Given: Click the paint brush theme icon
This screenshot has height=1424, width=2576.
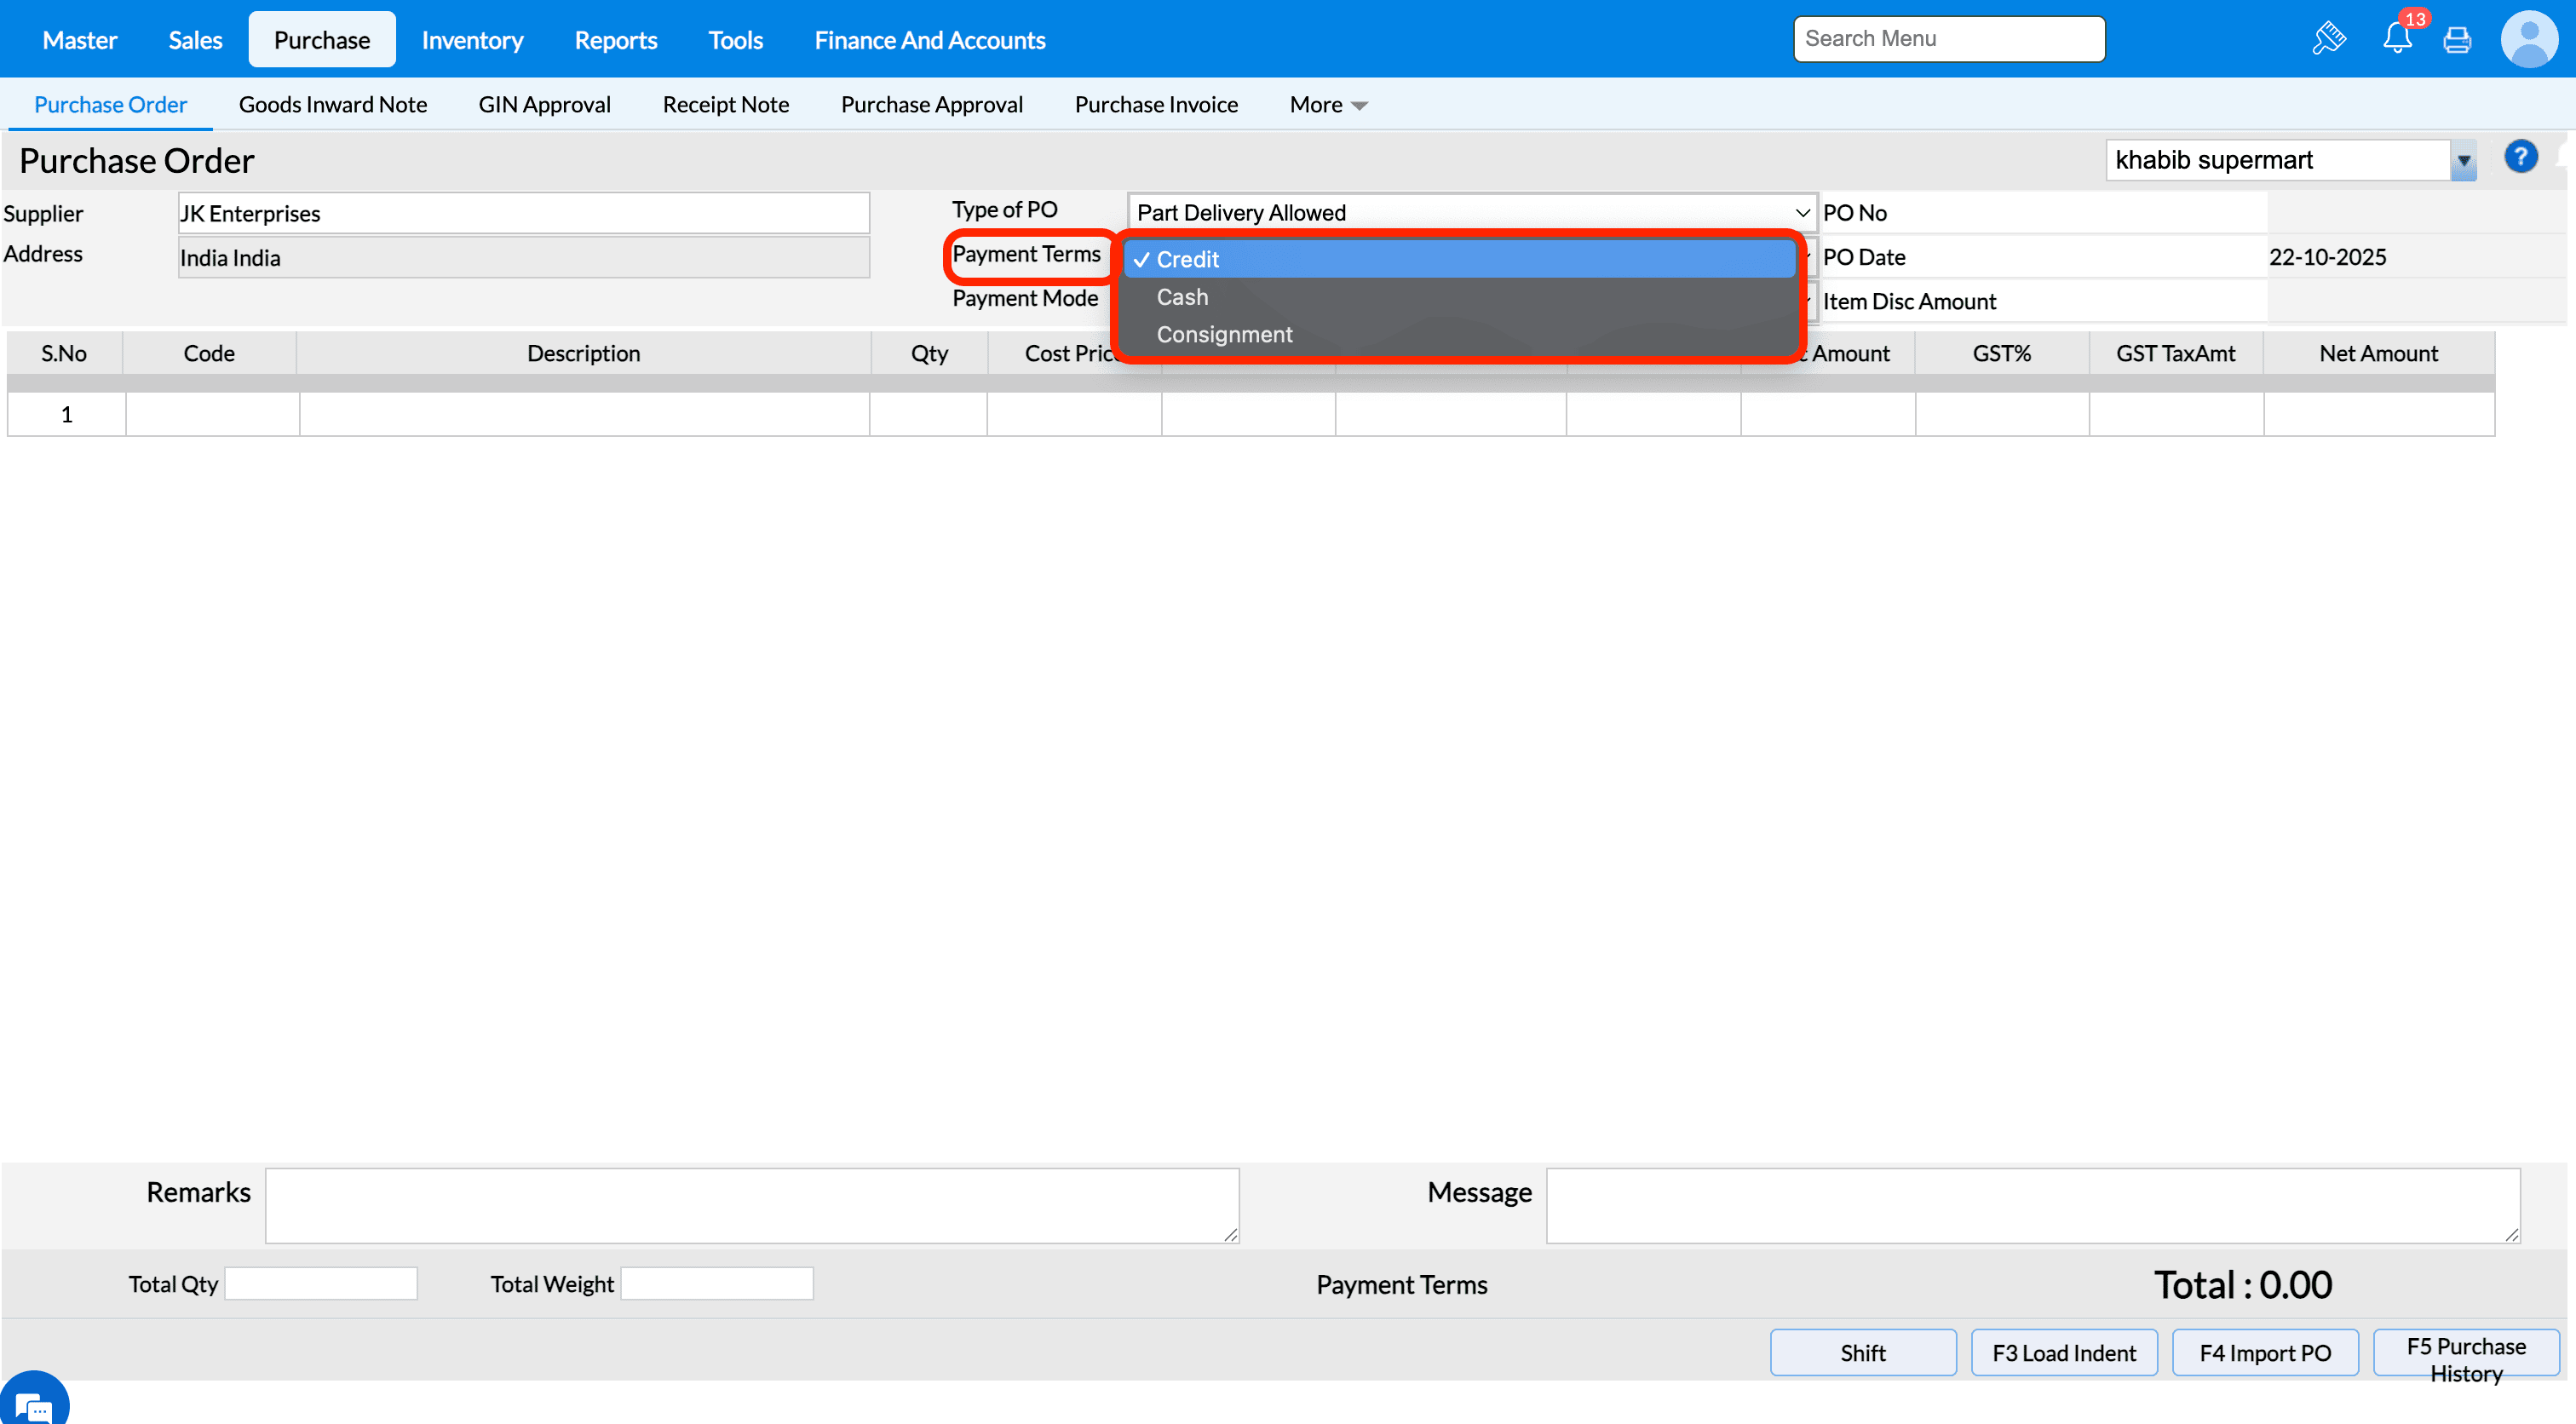Looking at the screenshot, I should (2329, 39).
